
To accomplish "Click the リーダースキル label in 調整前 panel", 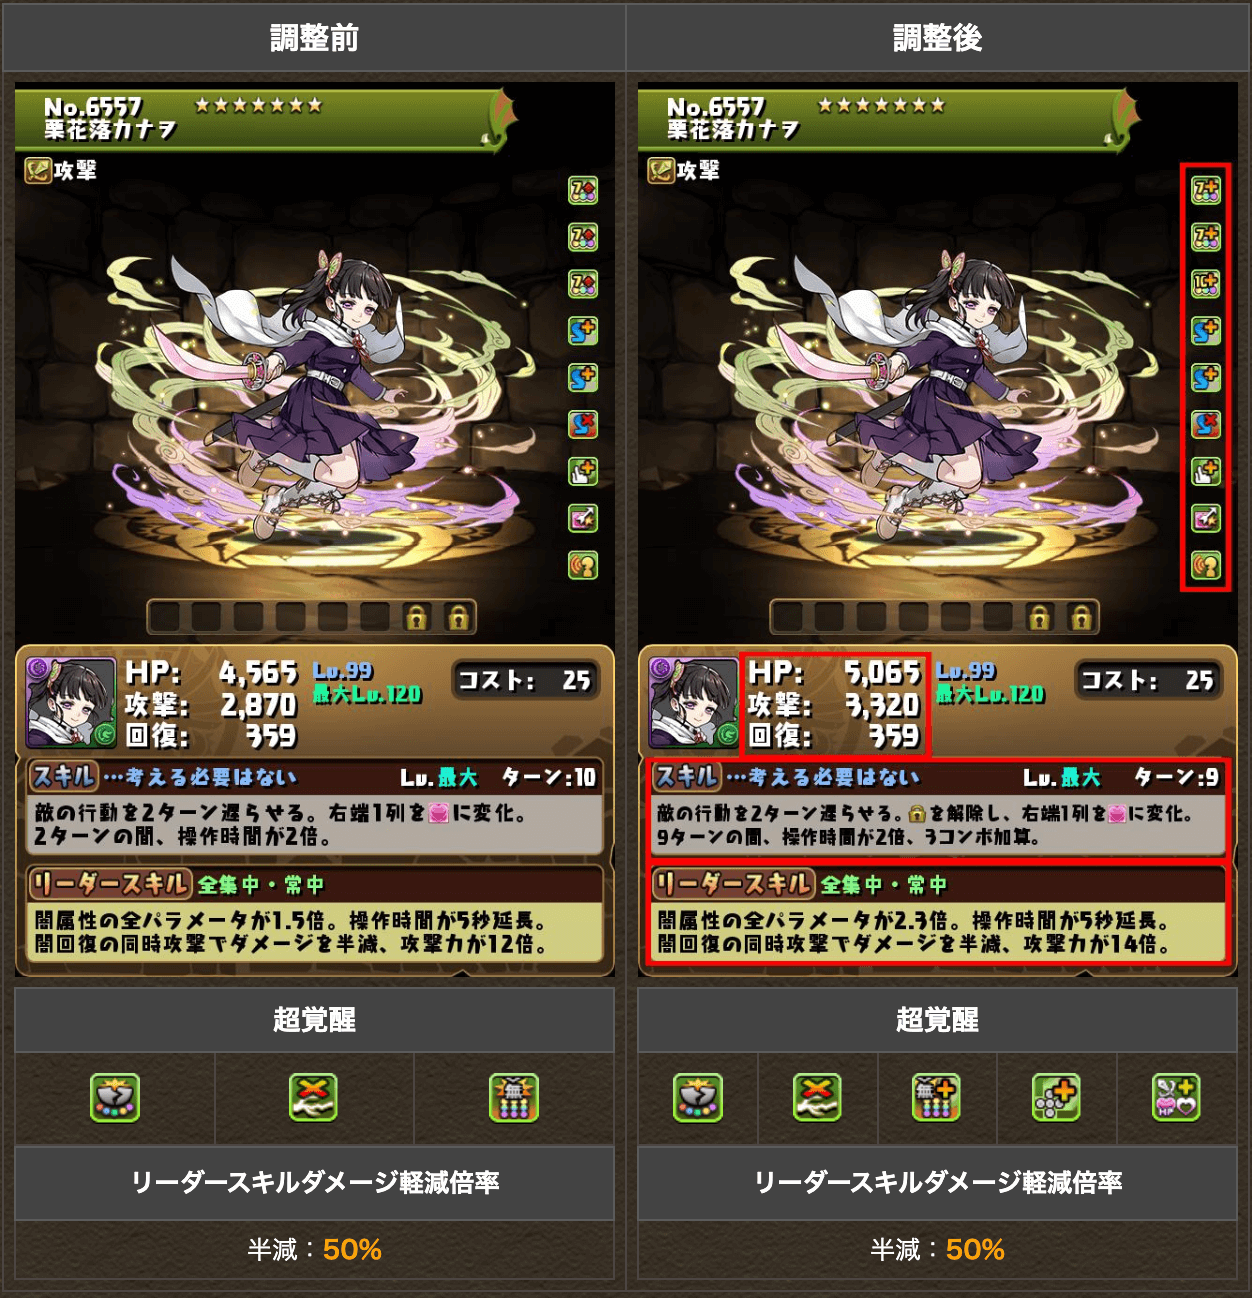I will point(110,884).
